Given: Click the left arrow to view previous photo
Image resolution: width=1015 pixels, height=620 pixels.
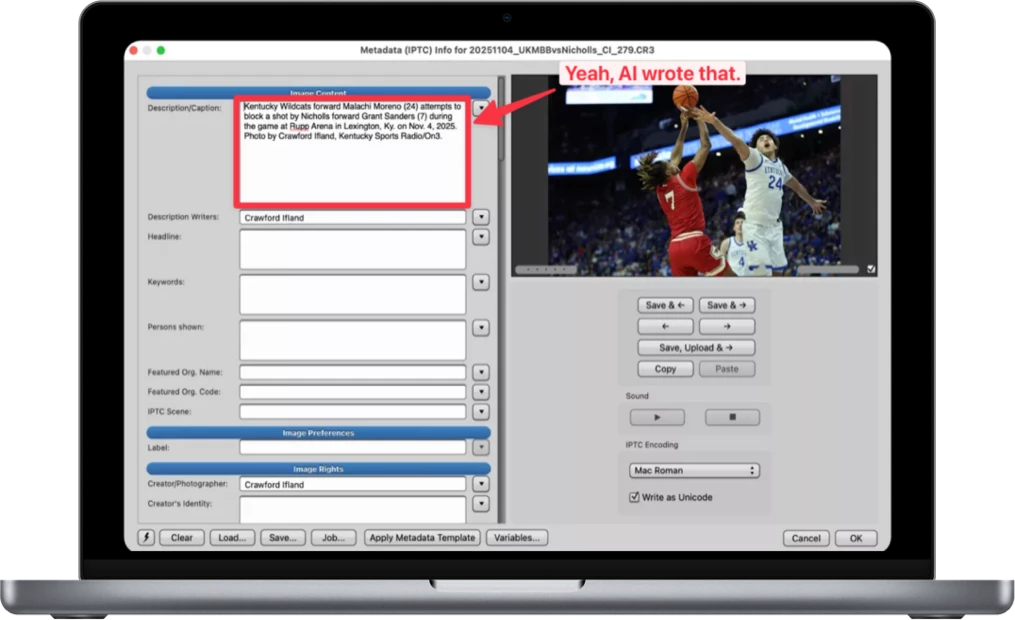Looking at the screenshot, I should click(664, 325).
